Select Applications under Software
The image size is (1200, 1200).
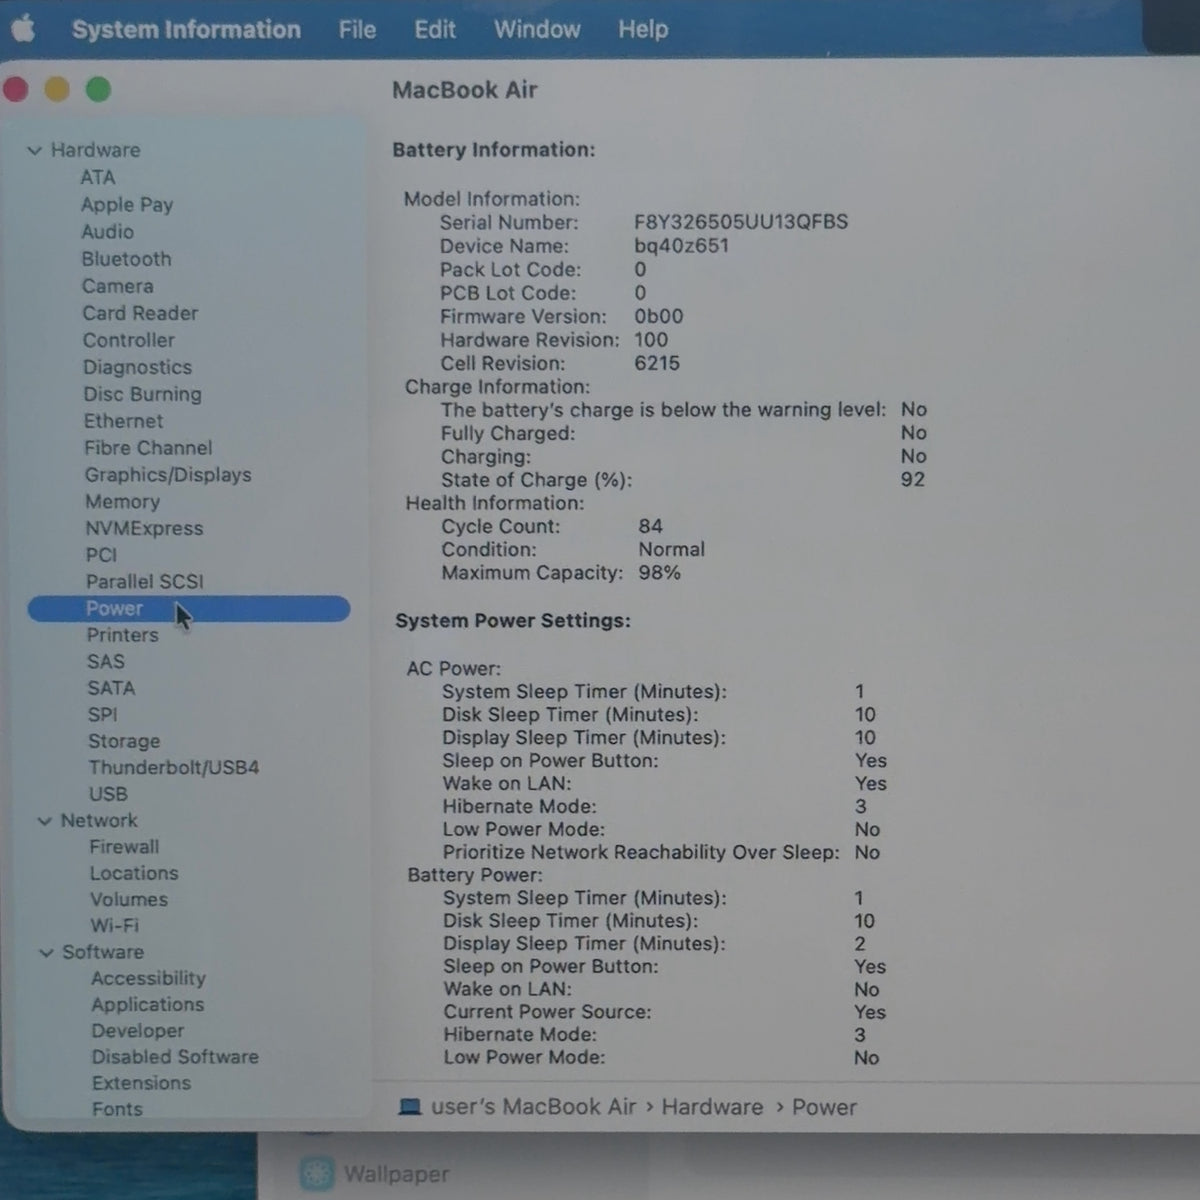pos(148,1004)
